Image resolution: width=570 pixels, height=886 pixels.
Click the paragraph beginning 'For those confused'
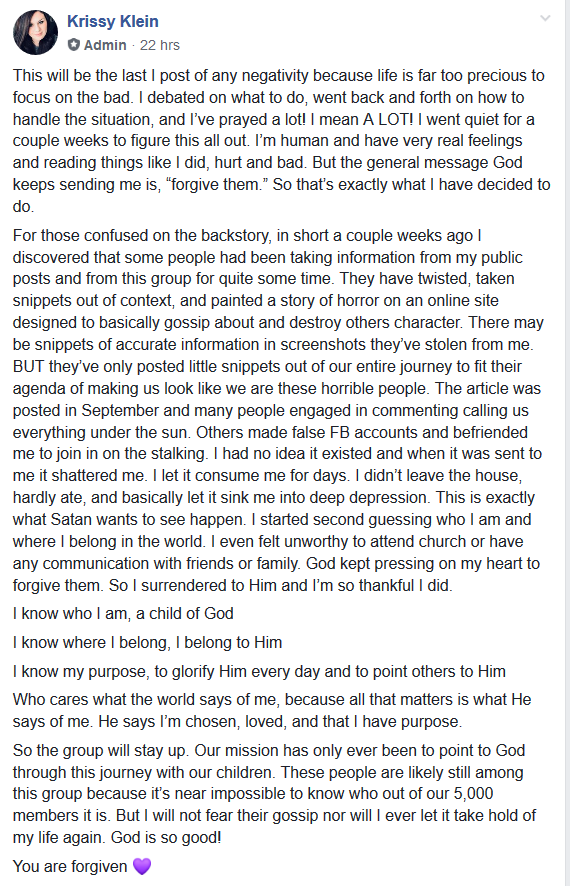tap(277, 410)
